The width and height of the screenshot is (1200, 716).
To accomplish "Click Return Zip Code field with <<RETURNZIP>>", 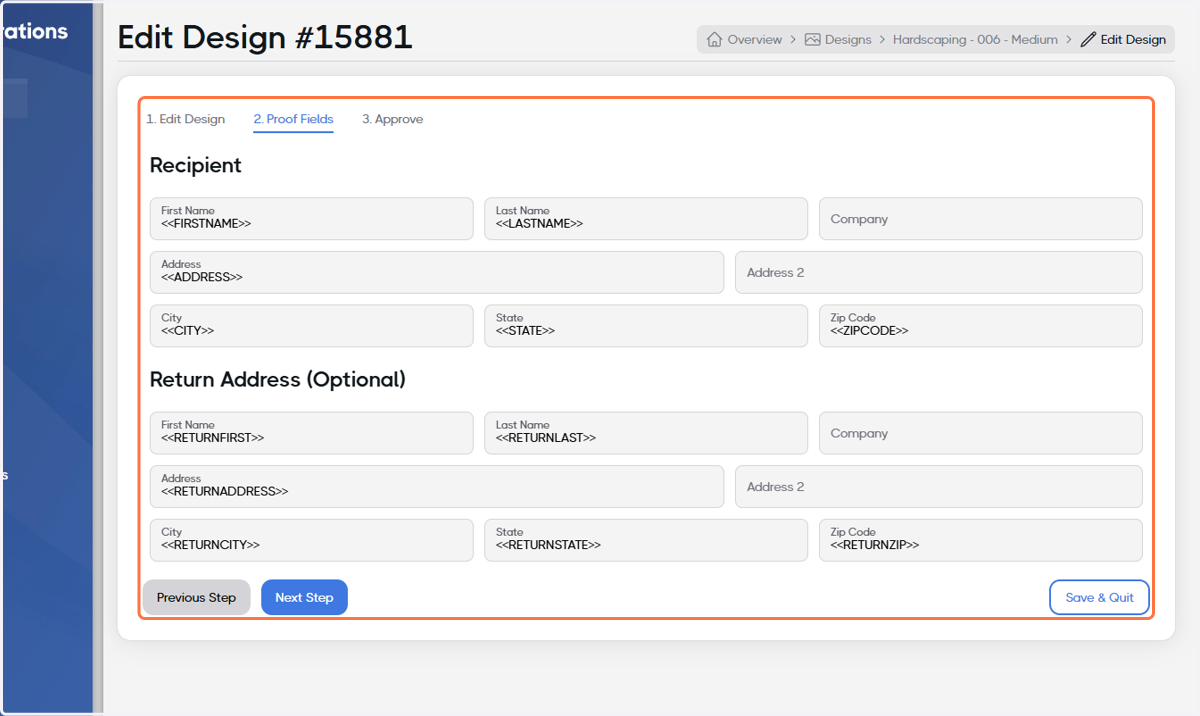I will tap(980, 540).
